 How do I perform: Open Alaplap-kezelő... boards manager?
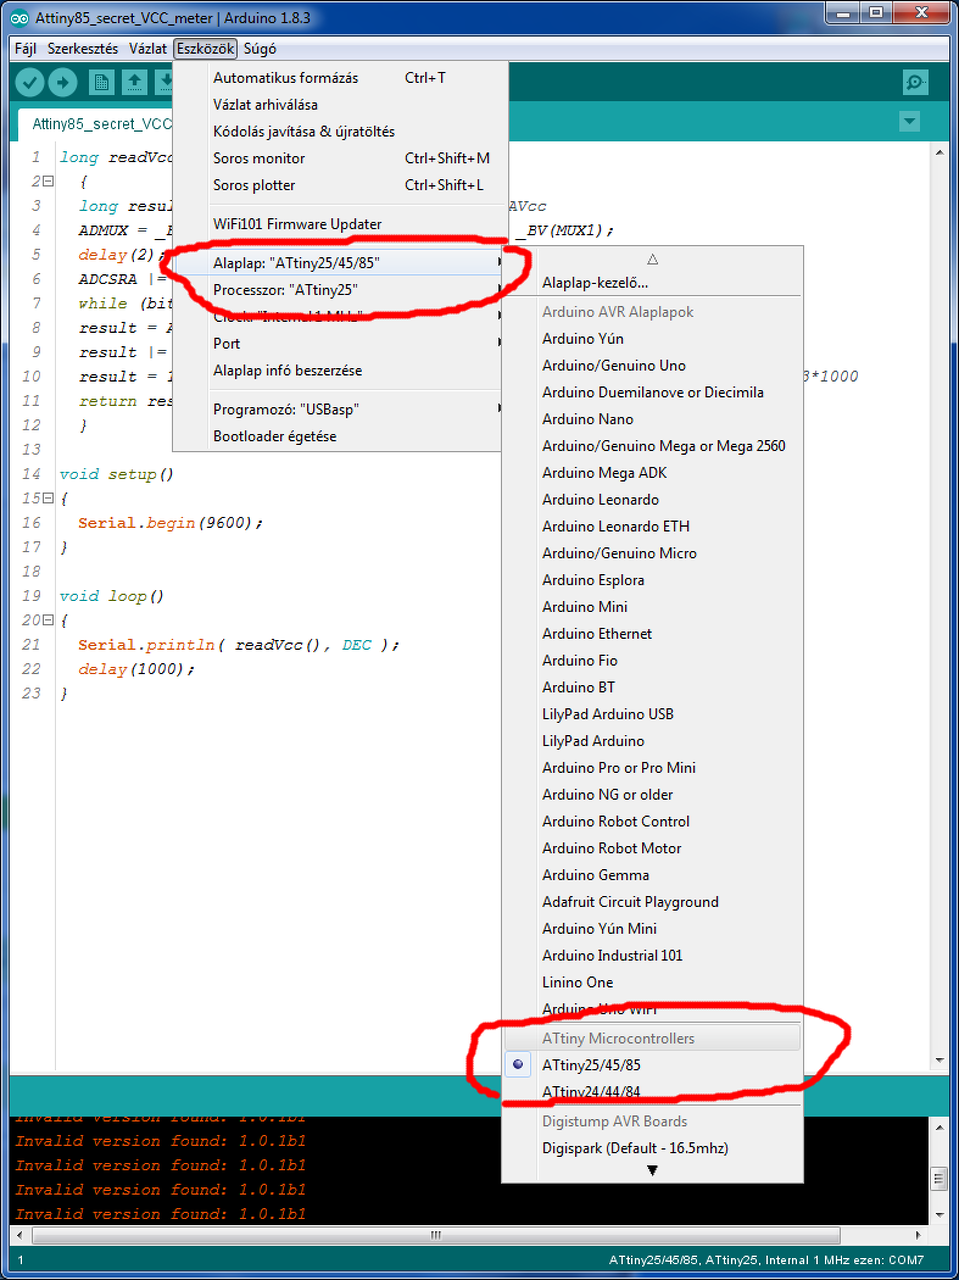click(x=652, y=283)
